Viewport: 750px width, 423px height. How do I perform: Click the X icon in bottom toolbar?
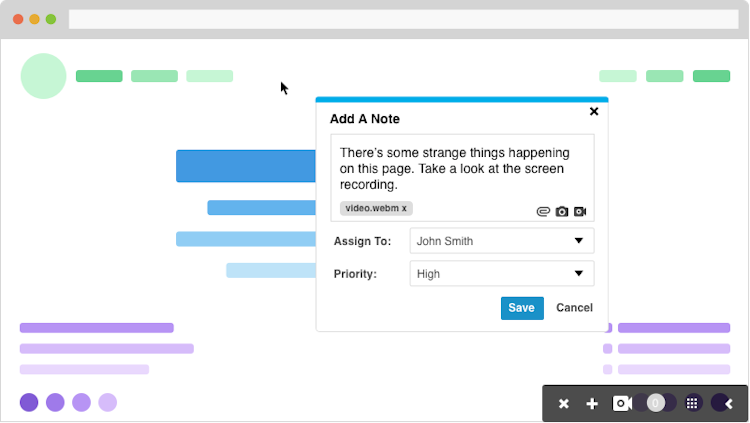tap(564, 403)
